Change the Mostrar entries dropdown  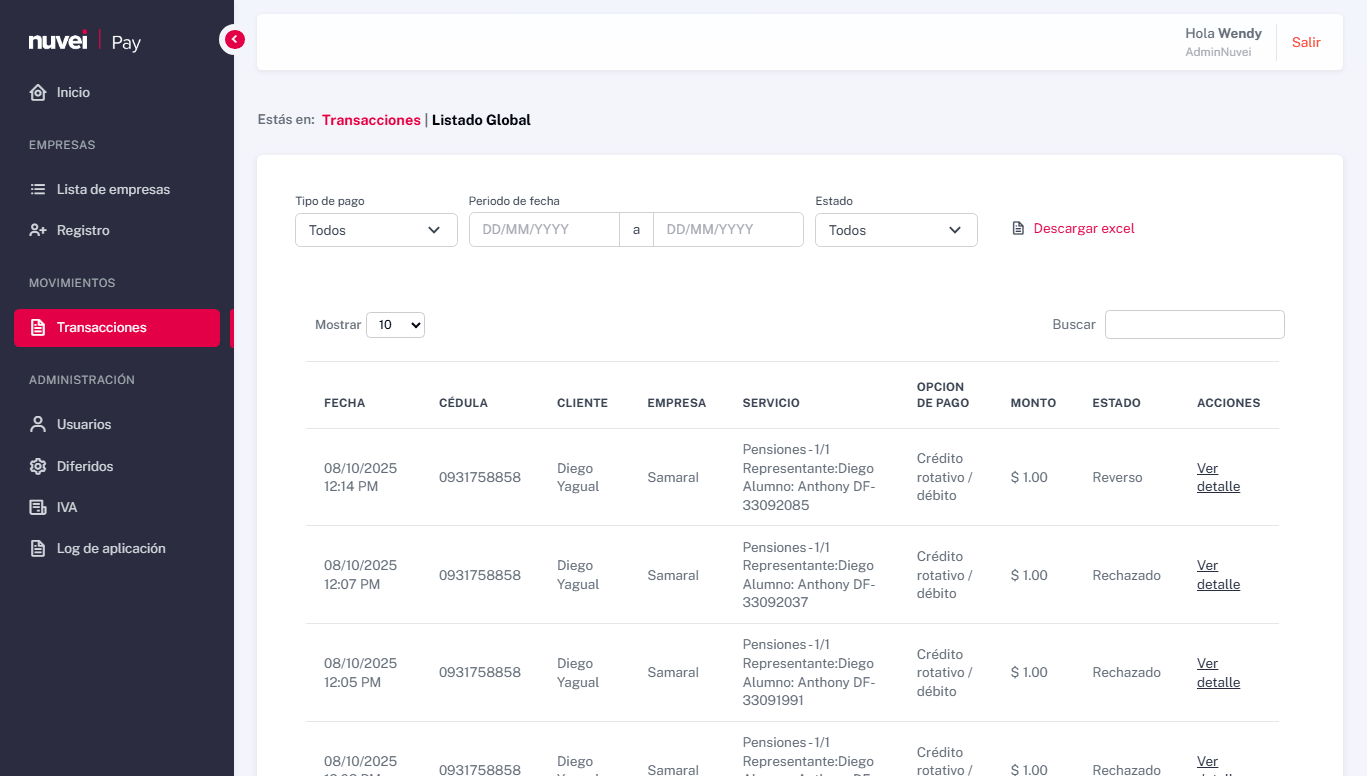[x=395, y=324]
